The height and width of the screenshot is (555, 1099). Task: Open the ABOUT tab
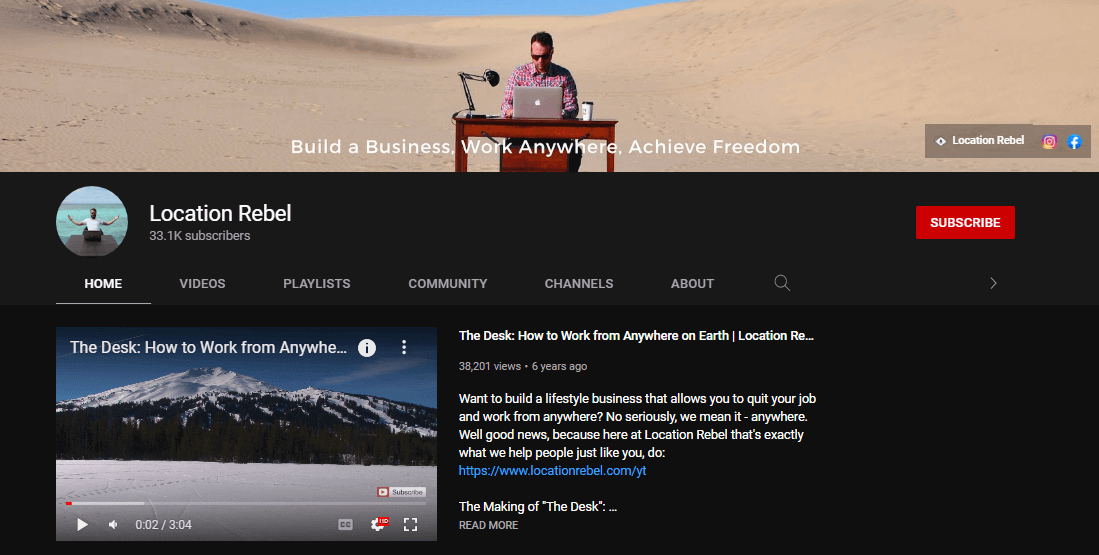[x=692, y=284]
